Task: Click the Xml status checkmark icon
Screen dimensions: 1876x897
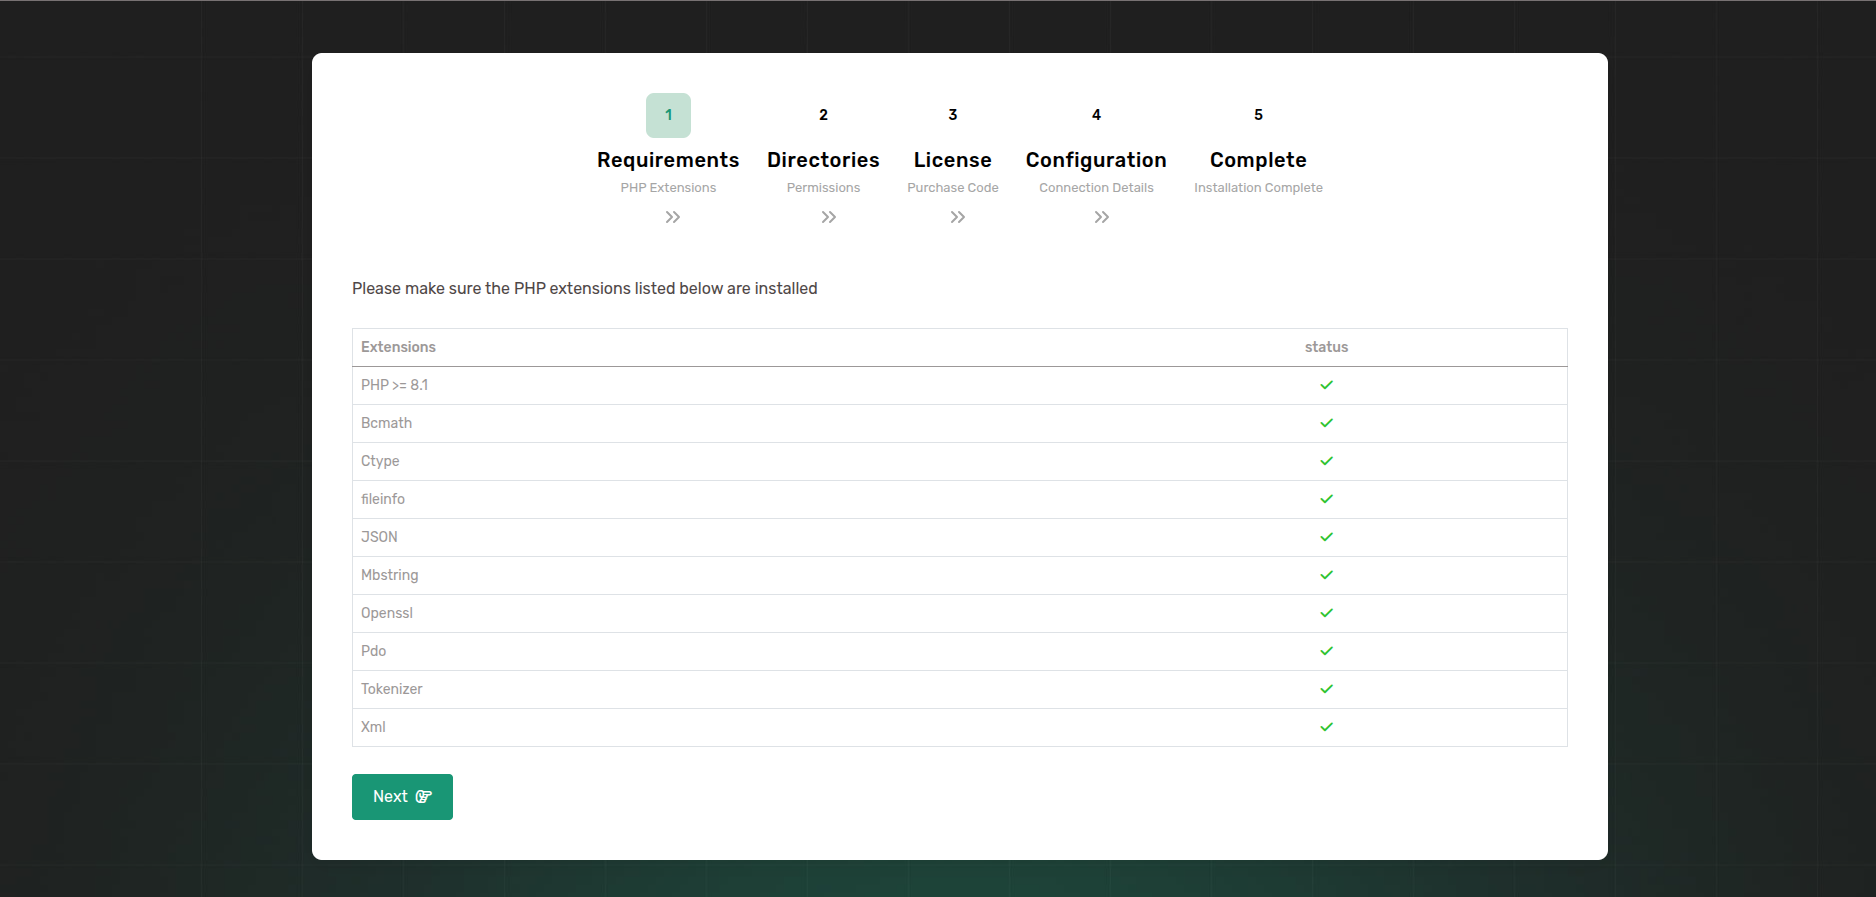Action: pyautogui.click(x=1326, y=727)
